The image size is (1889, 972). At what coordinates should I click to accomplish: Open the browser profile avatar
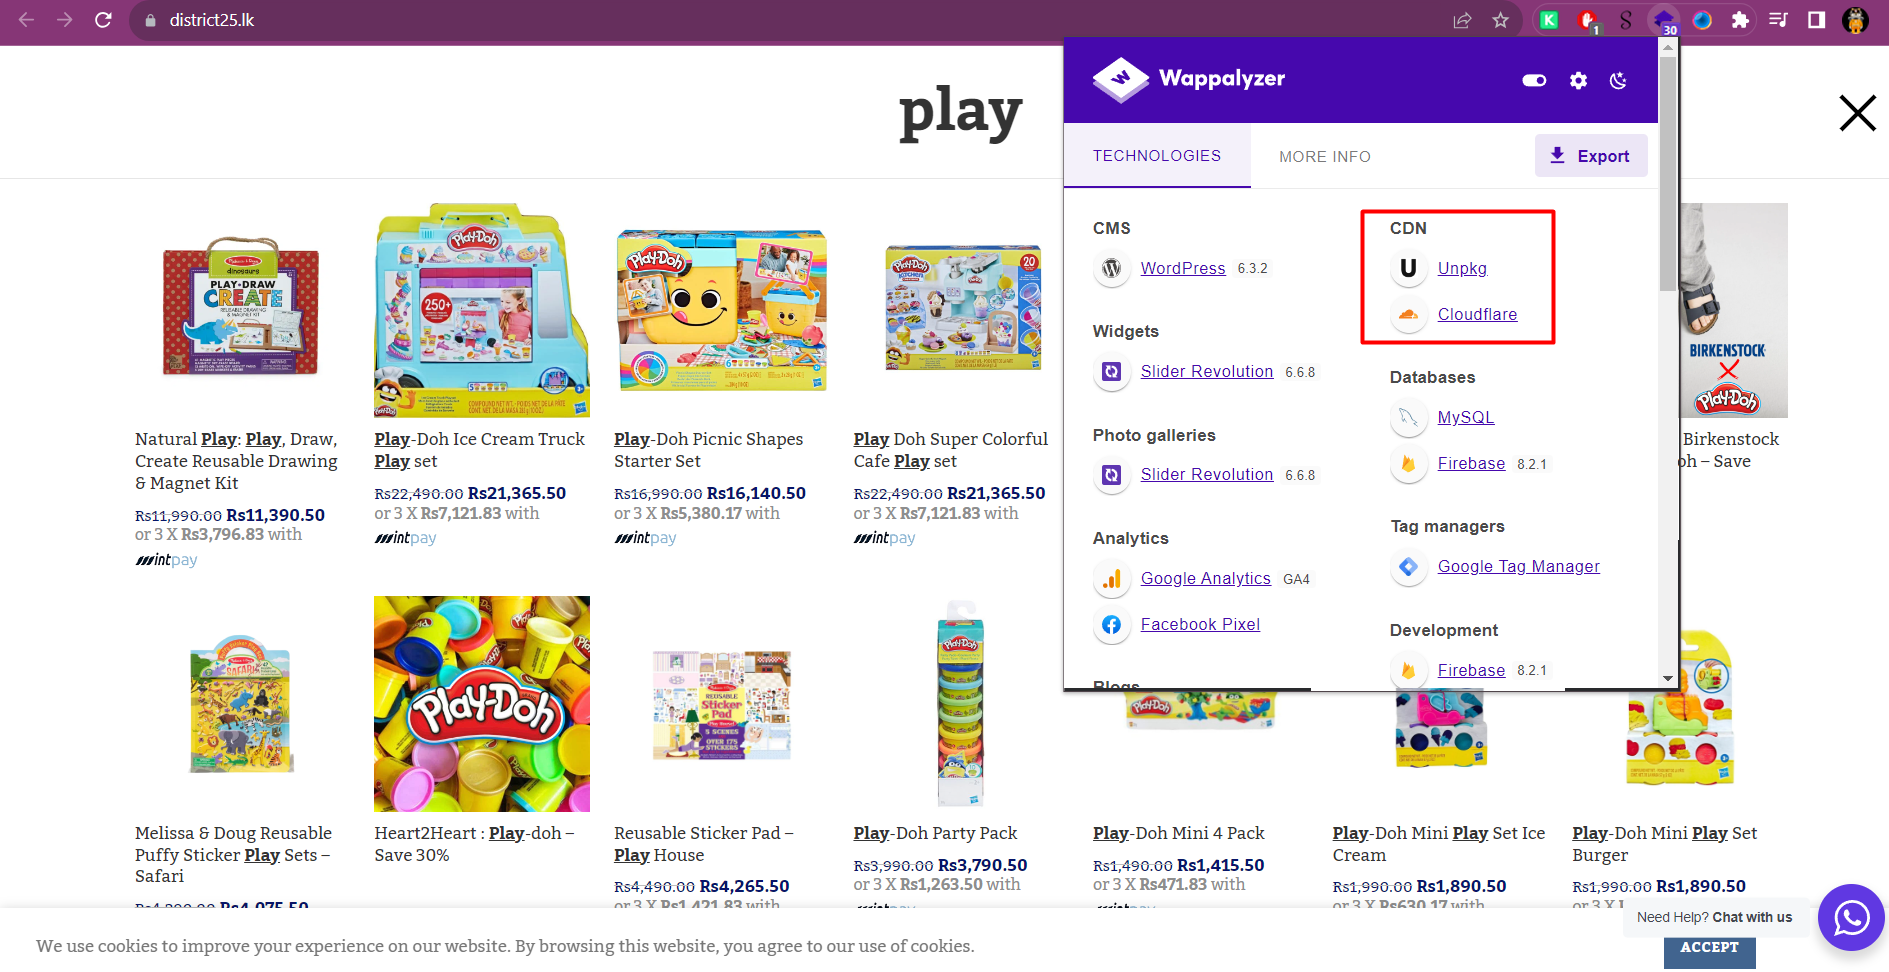pos(1855,20)
